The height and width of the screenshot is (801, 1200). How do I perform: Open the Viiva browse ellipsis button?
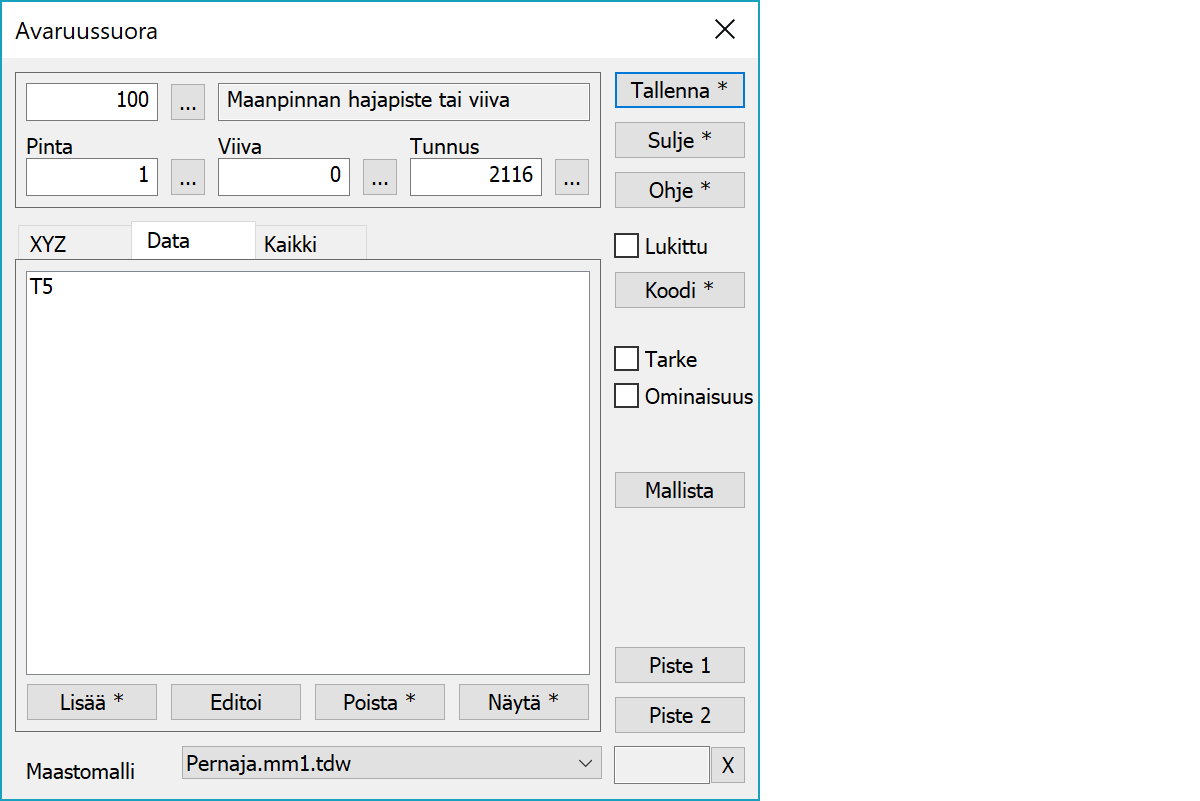pos(380,177)
